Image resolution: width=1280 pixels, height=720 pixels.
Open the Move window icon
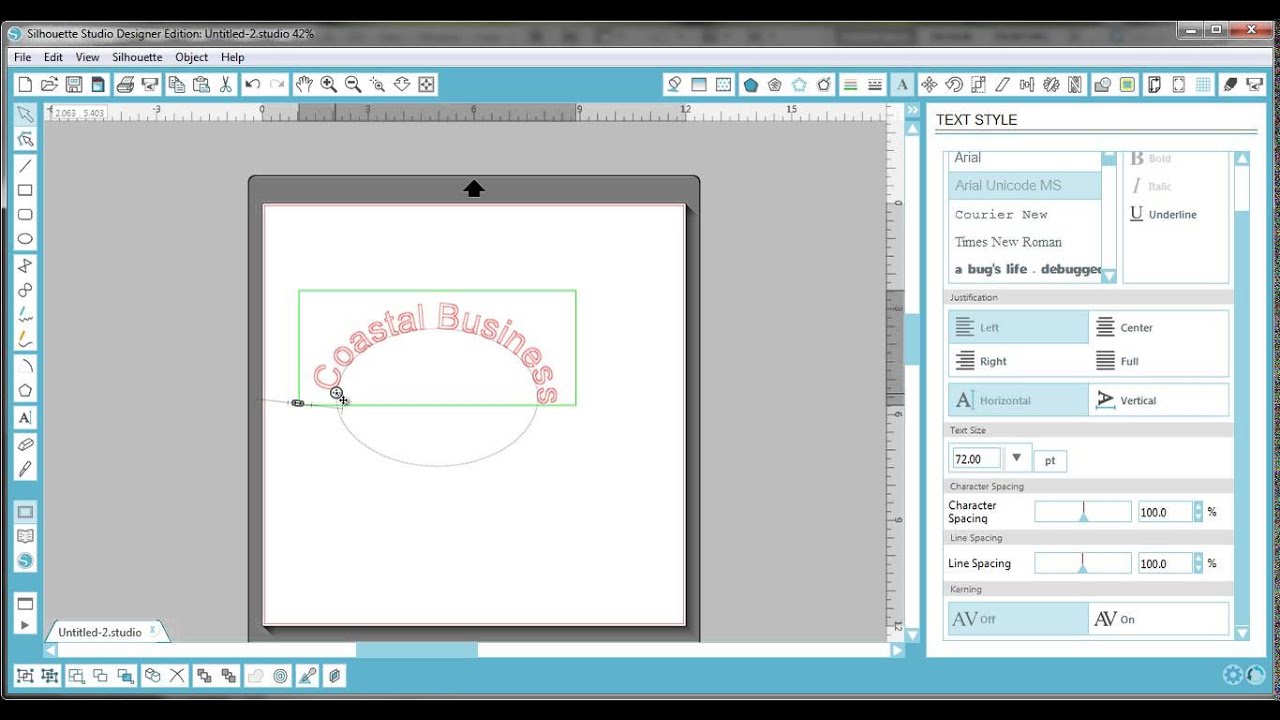(x=929, y=85)
